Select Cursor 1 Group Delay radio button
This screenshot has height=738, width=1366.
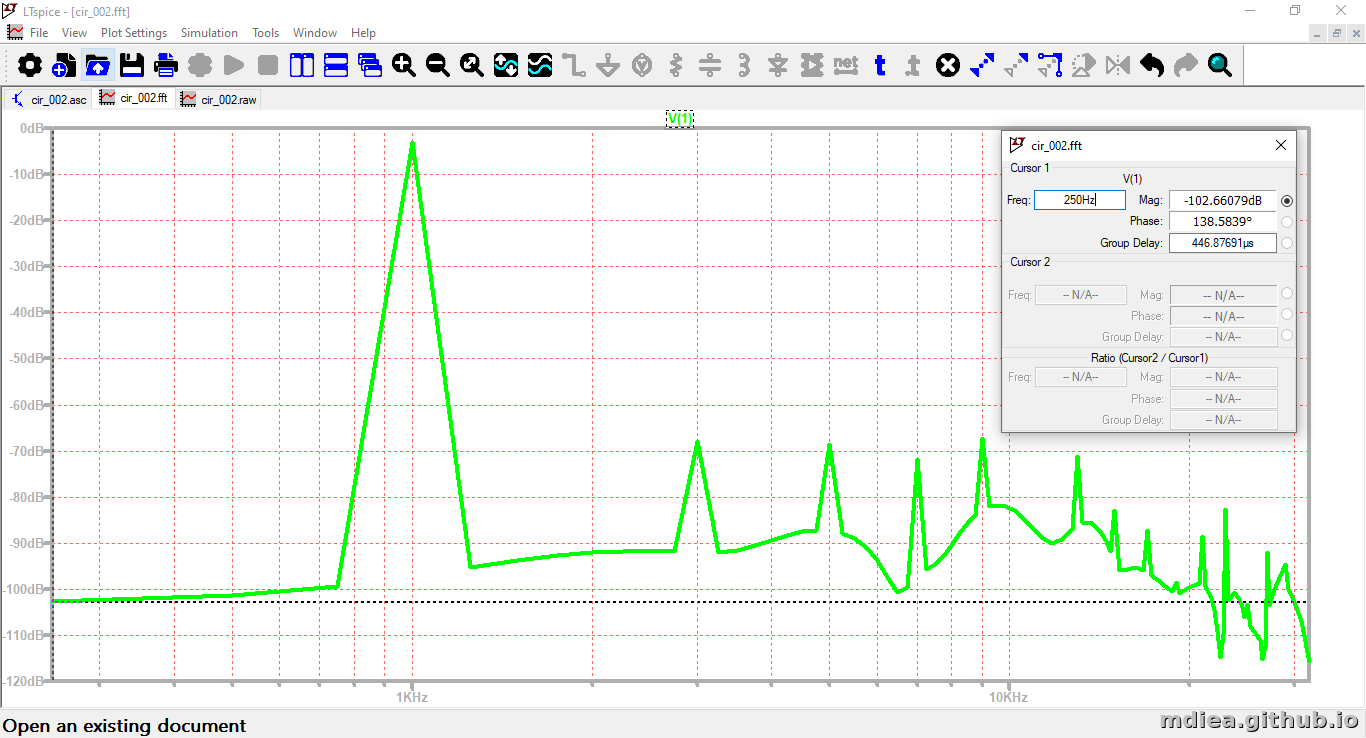point(1287,243)
